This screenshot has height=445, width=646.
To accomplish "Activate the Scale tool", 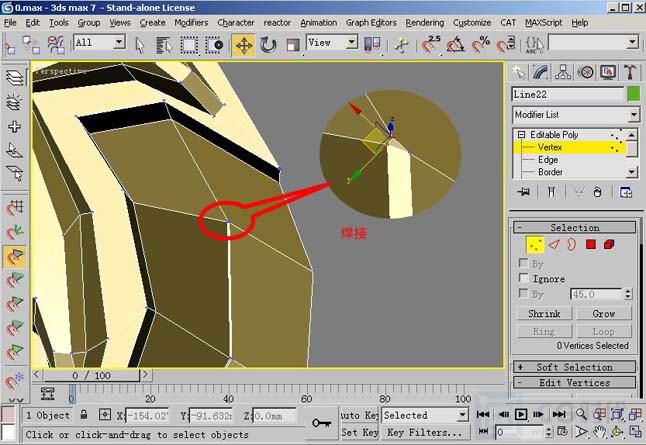I will point(293,44).
